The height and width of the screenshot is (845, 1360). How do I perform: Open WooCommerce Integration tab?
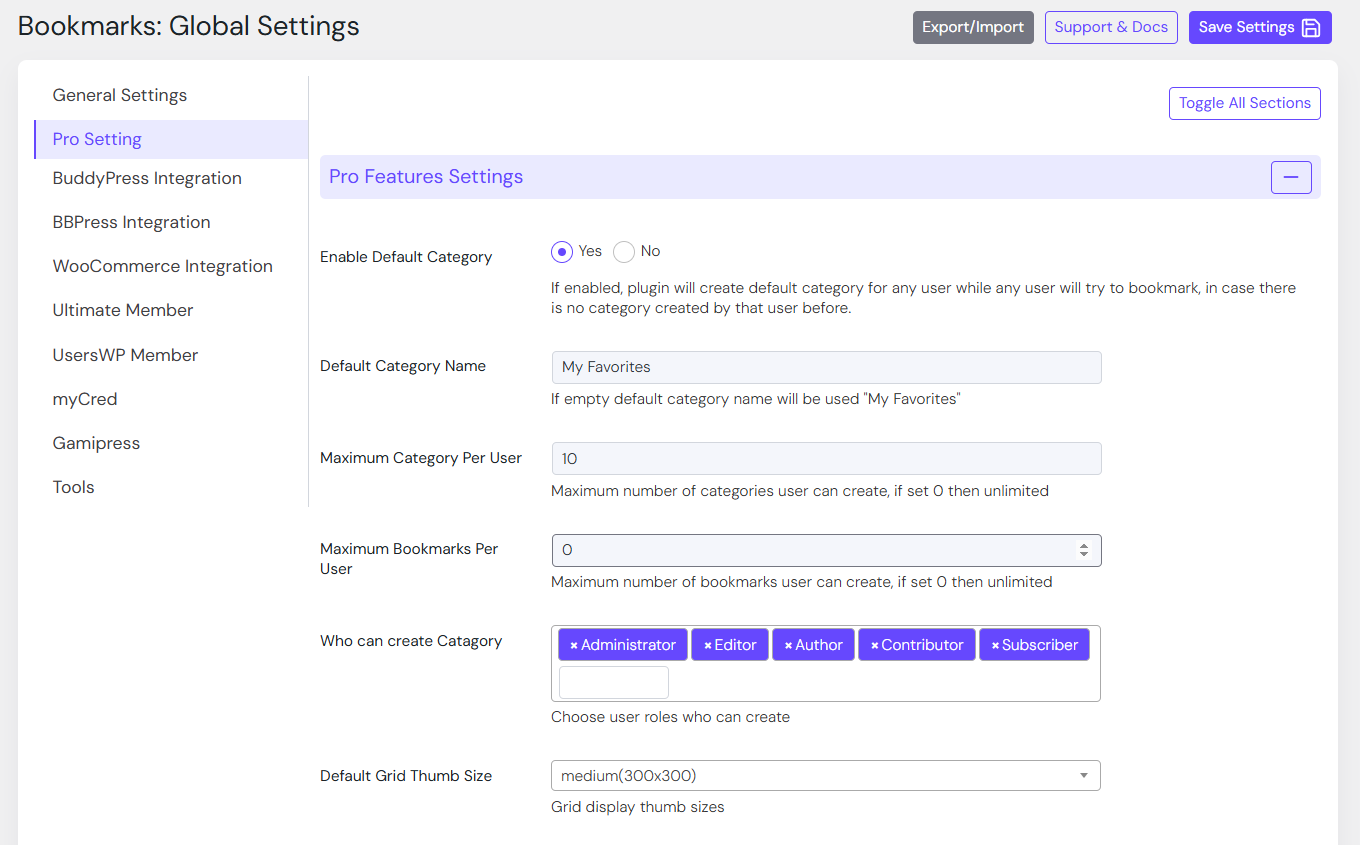point(162,266)
